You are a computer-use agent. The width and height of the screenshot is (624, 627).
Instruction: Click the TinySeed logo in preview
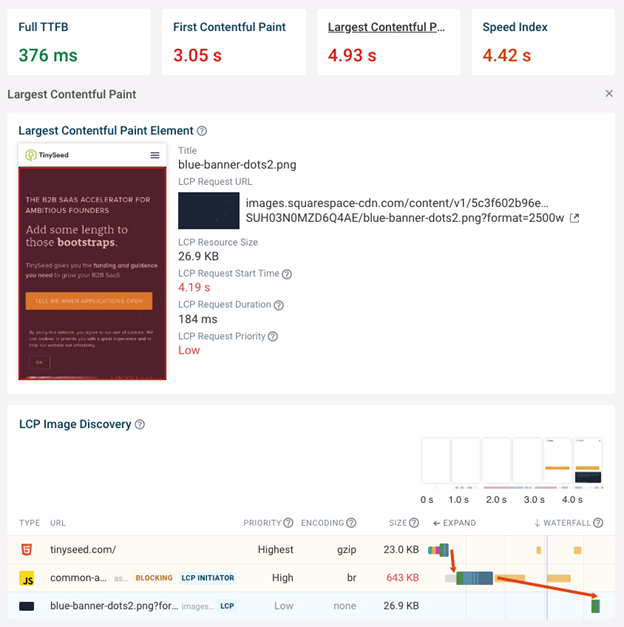(47, 155)
